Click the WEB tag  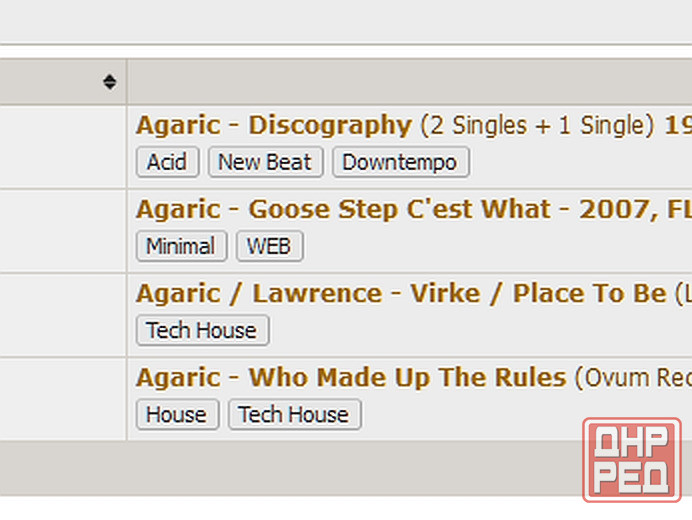[x=269, y=246]
